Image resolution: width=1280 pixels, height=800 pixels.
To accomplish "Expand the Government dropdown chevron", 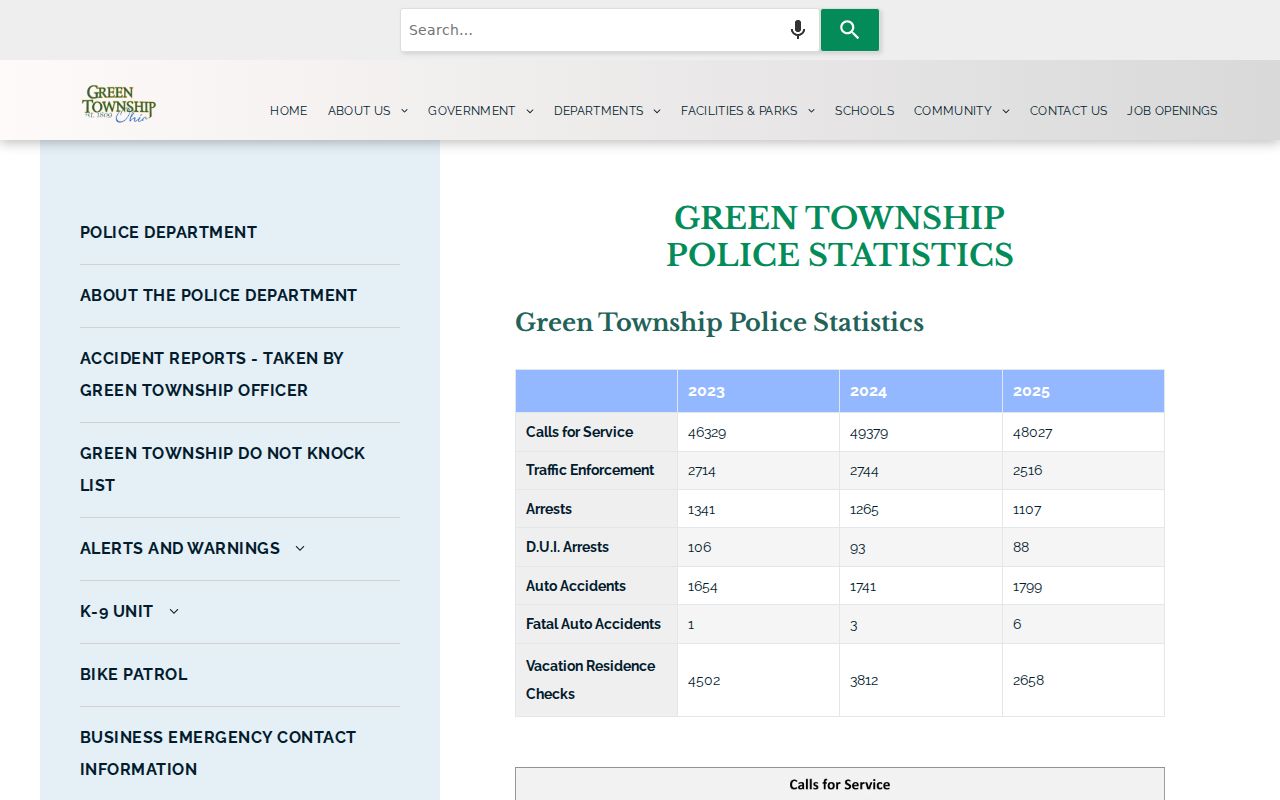I will 529,111.
